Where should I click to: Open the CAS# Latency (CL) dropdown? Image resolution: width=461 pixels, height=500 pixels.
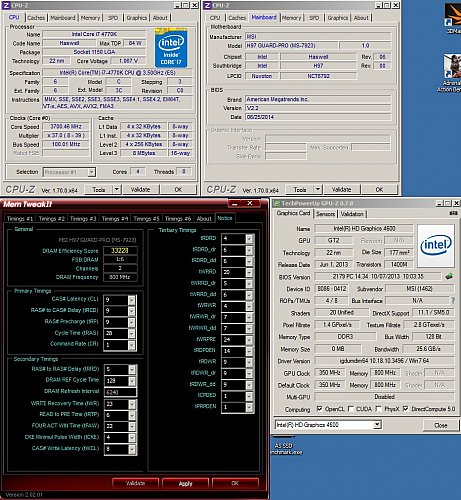pos(132,300)
